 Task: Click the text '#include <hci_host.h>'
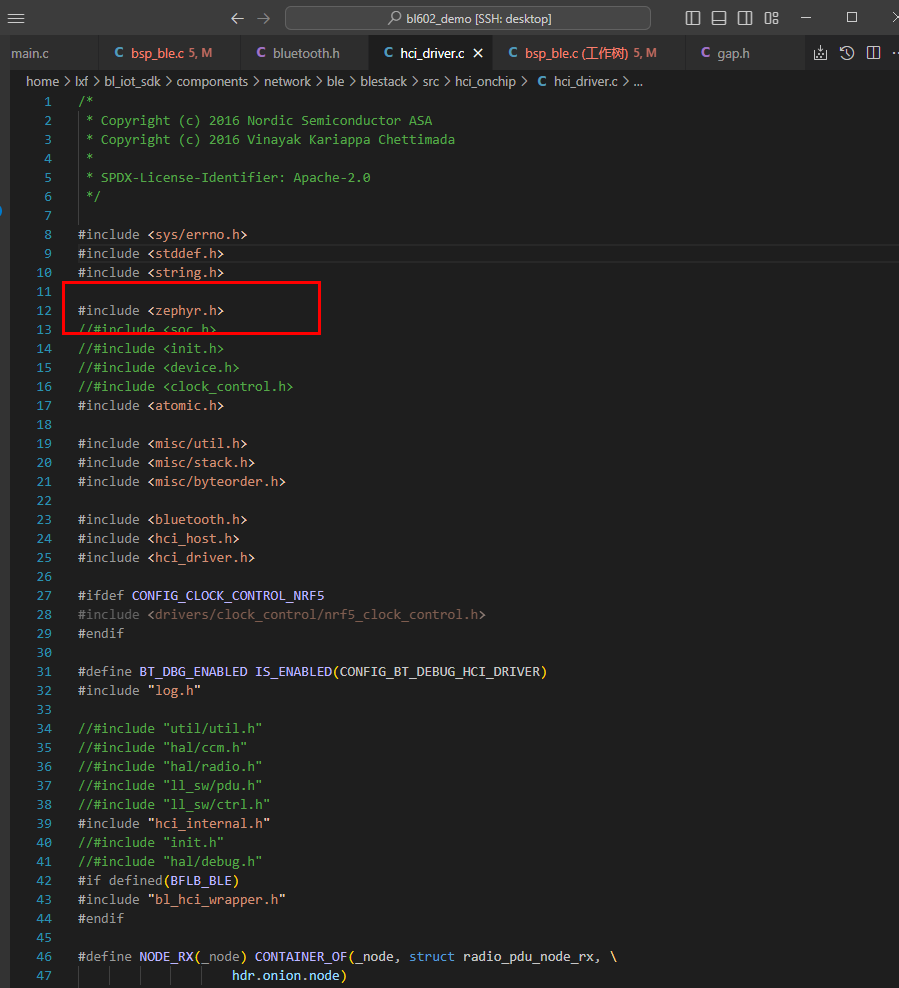click(159, 539)
